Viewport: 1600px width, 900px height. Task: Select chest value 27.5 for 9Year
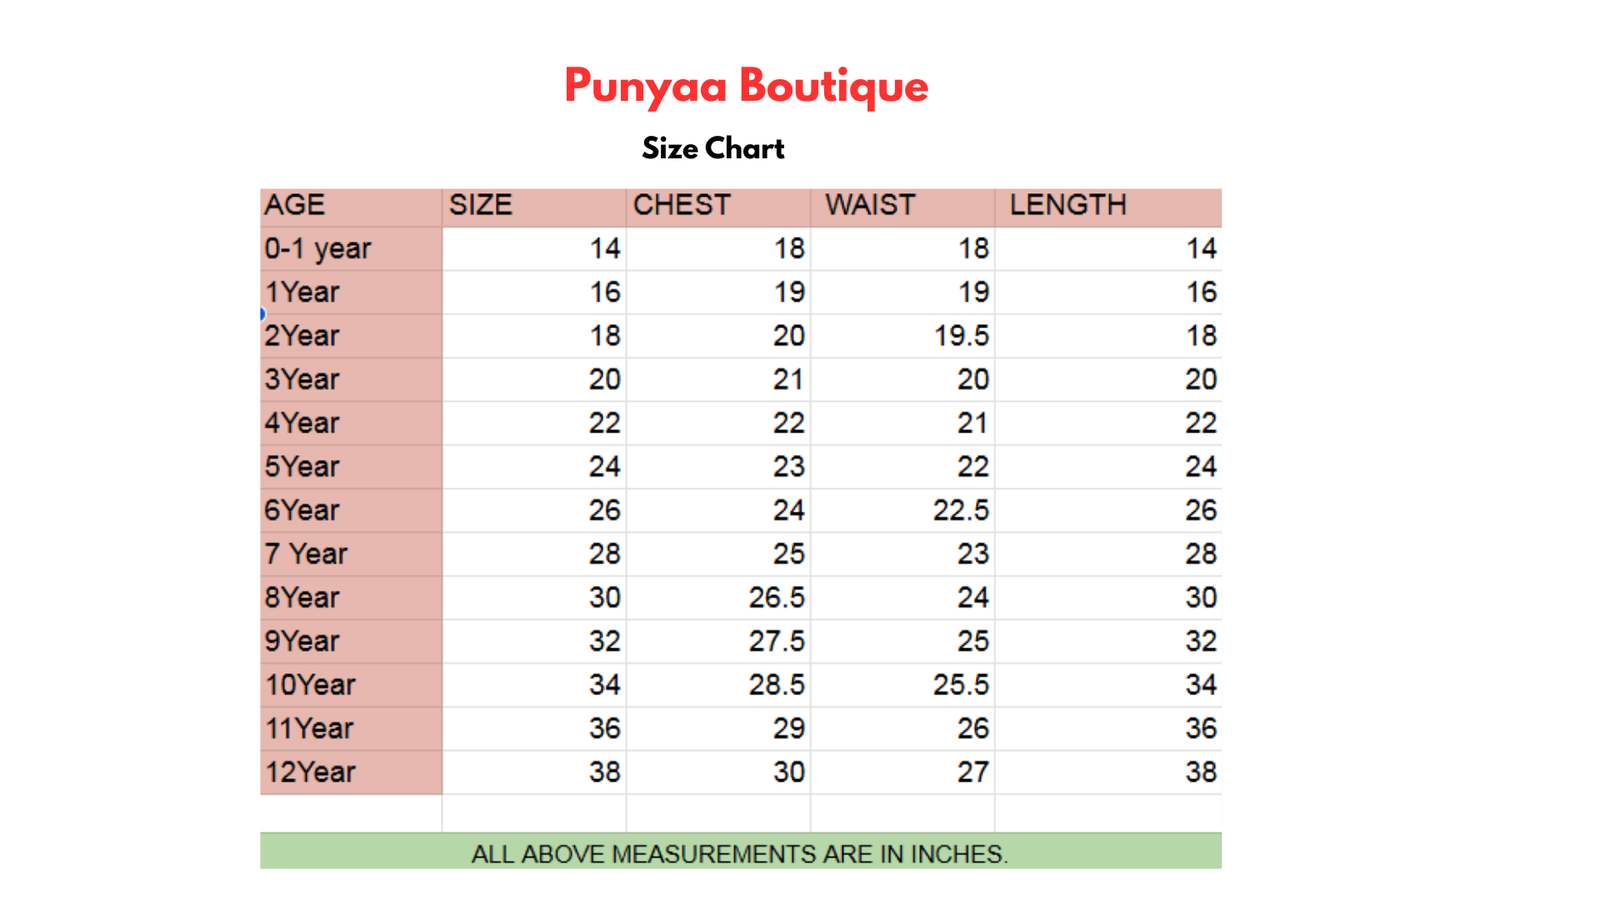click(777, 641)
